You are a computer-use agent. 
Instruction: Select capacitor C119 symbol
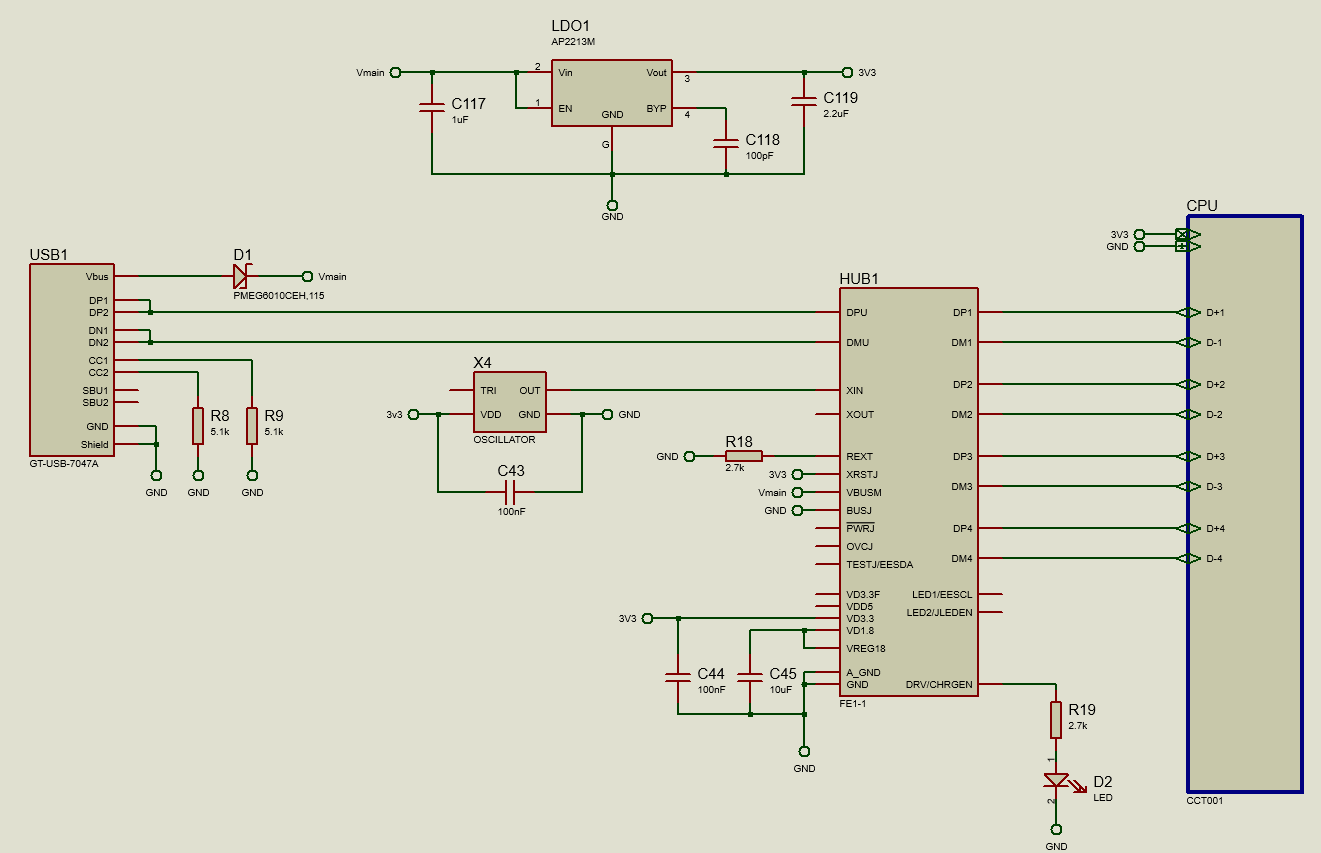click(x=804, y=102)
